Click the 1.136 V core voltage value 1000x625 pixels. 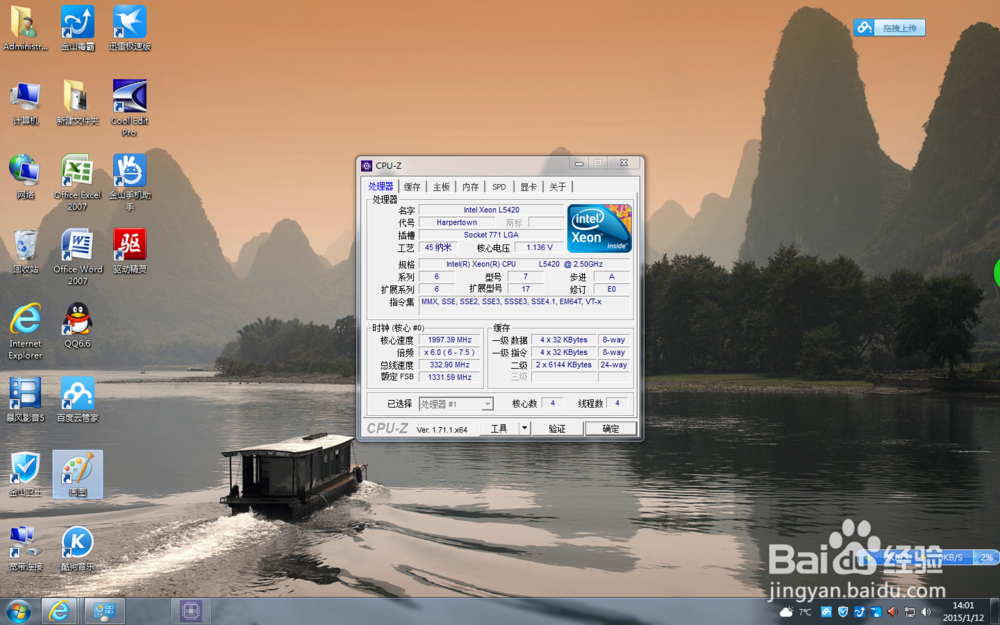click(539, 247)
